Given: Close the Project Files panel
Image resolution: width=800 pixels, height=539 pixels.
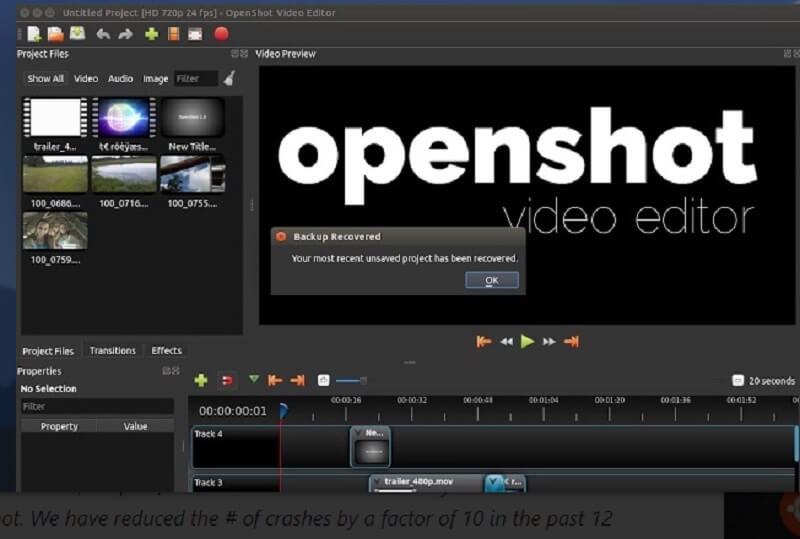Looking at the screenshot, I should tap(244, 54).
